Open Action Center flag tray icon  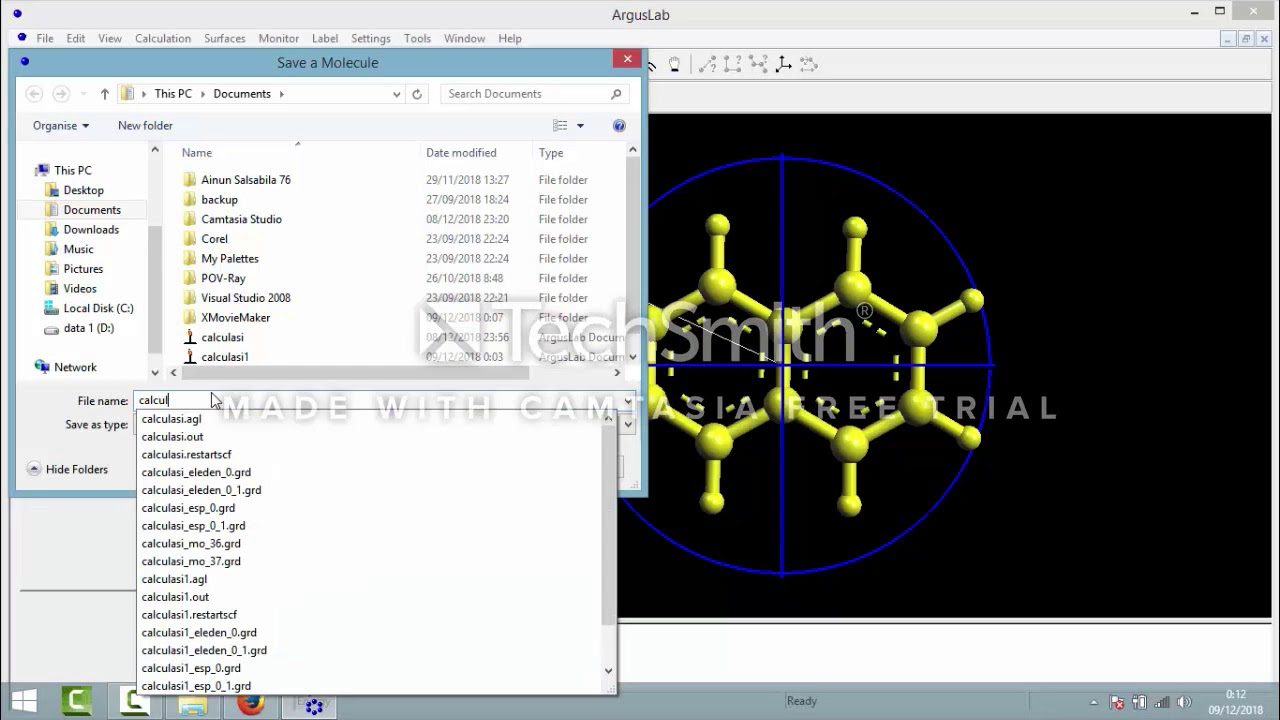click(1118, 702)
